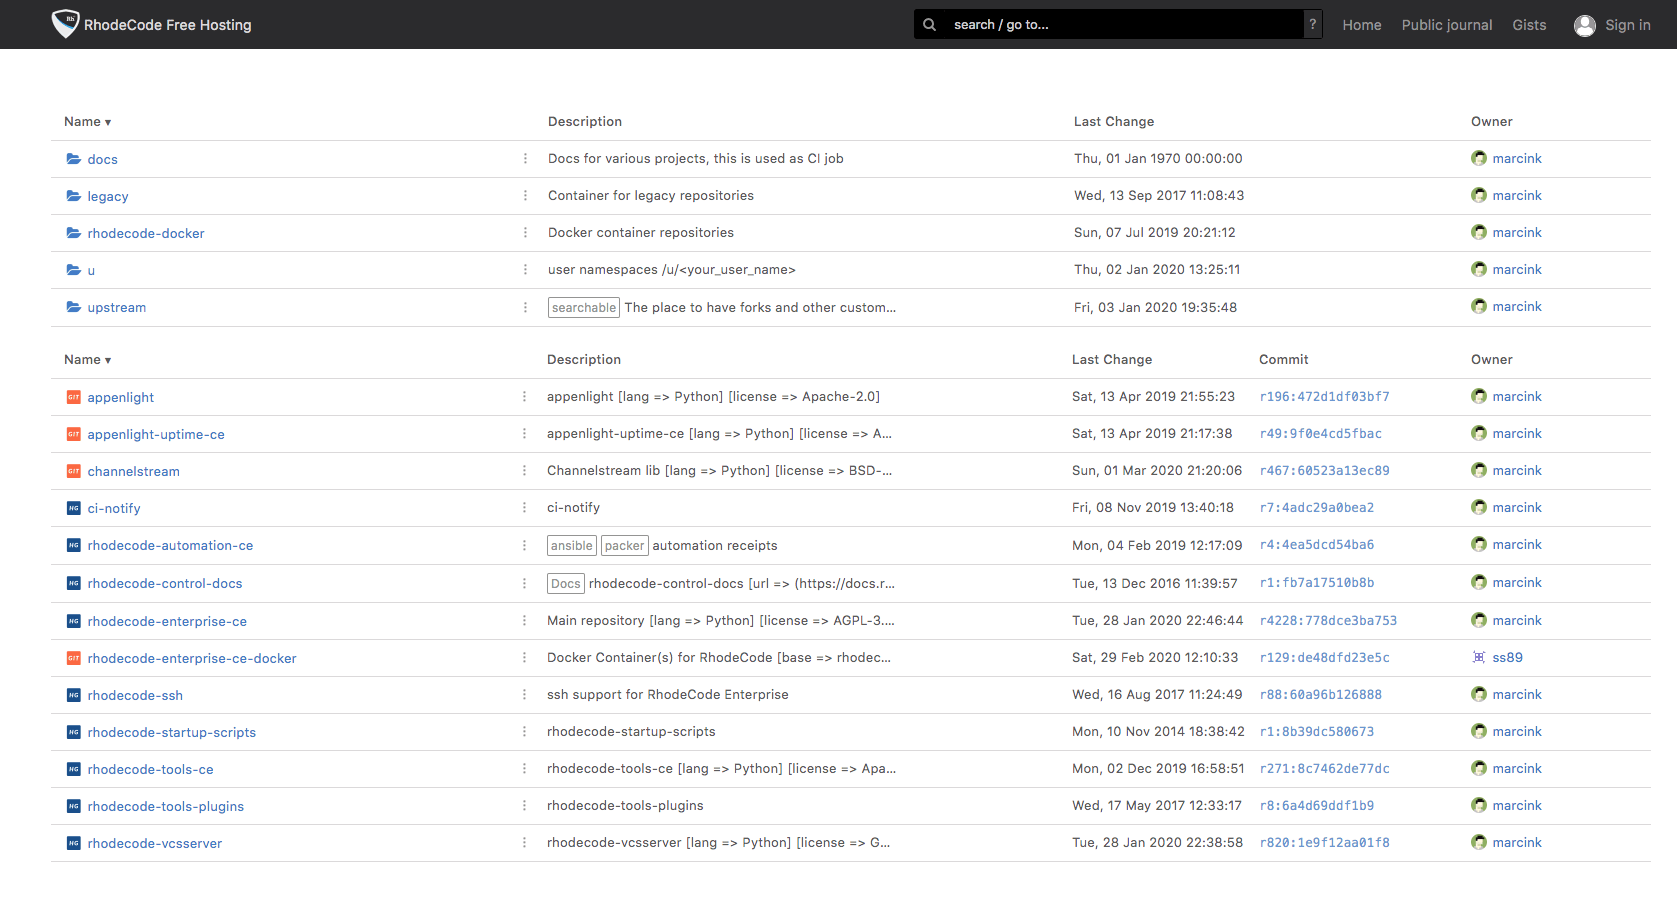Click the user avatar icon beside Sign in

(x=1584, y=26)
